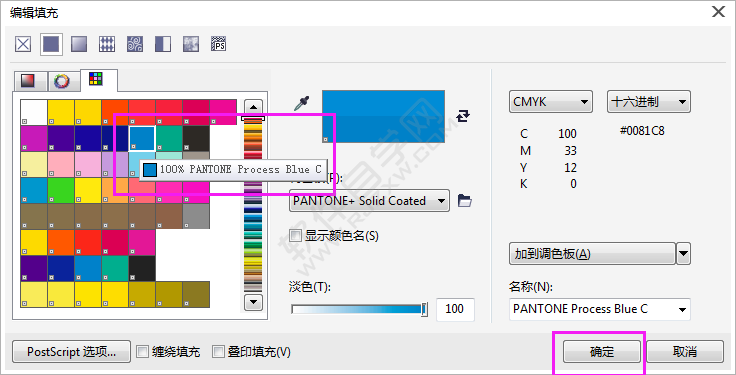The width and height of the screenshot is (736, 375).
Task: Click the tint value field showing 100
Action: point(455,309)
